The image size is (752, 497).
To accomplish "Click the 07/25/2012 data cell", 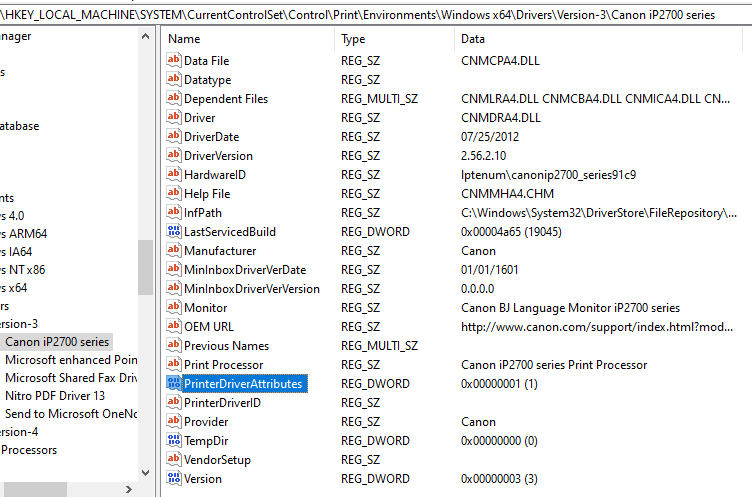I will point(490,137).
